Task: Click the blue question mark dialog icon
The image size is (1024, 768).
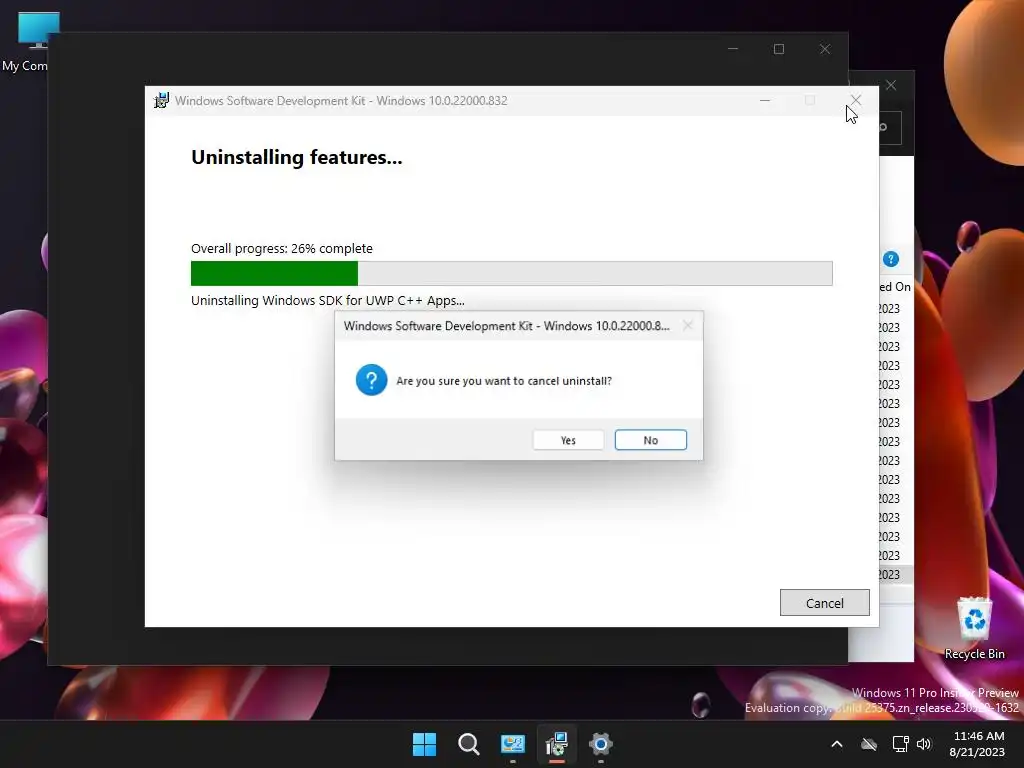Action: pos(371,380)
